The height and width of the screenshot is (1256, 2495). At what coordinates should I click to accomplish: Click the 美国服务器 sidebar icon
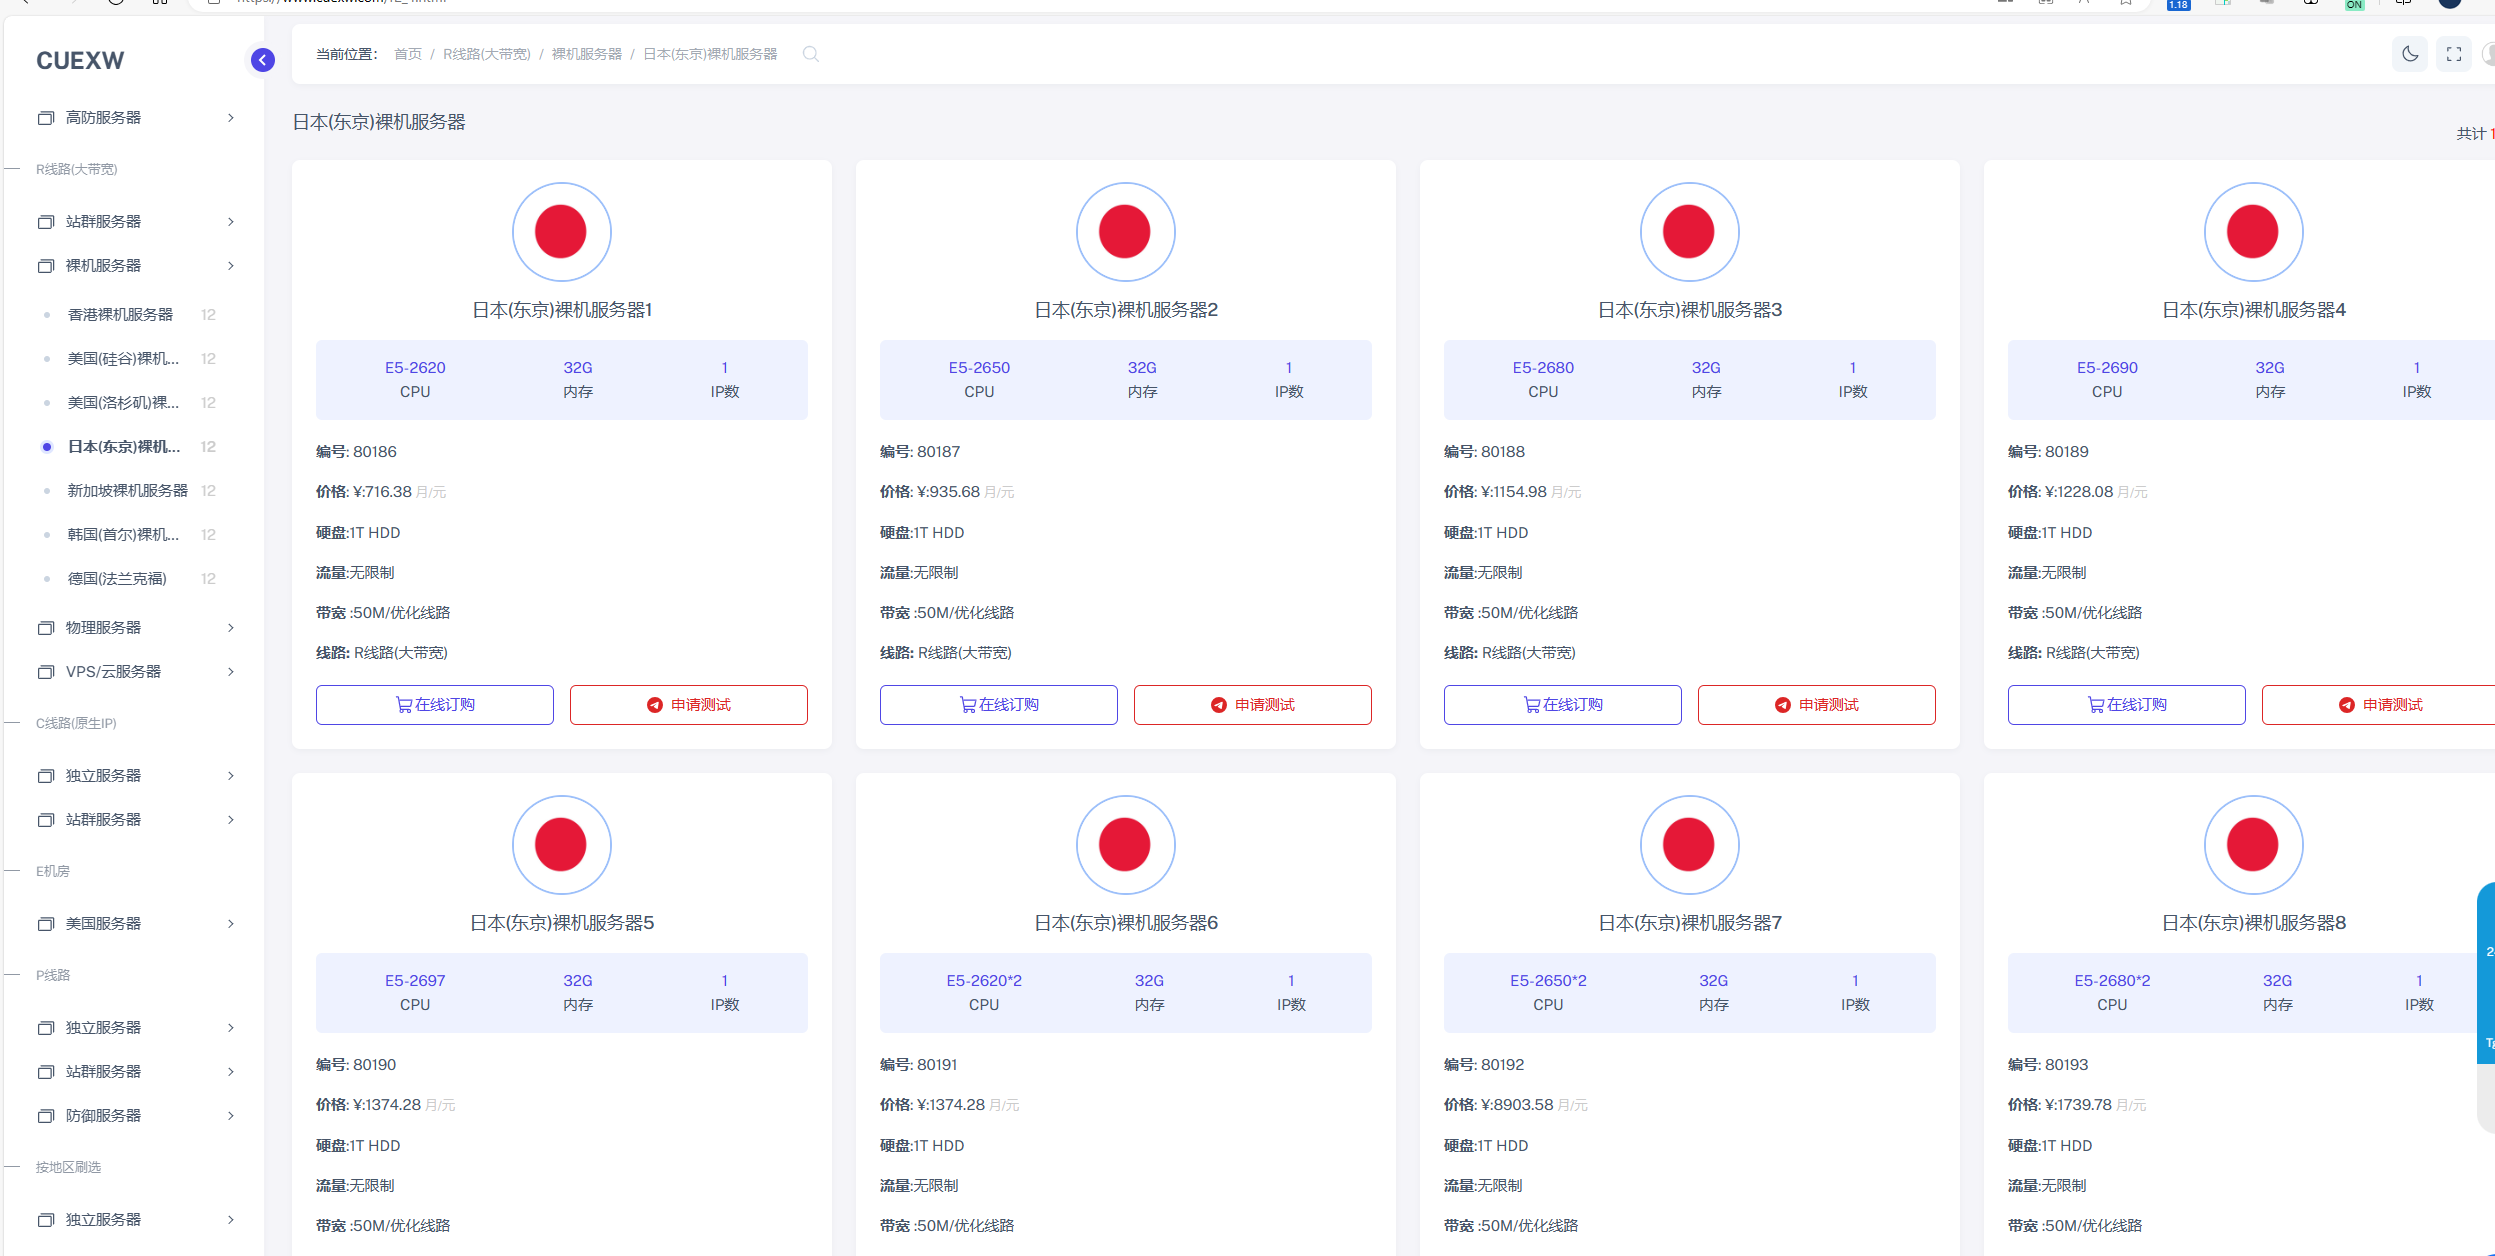pyautogui.click(x=46, y=924)
